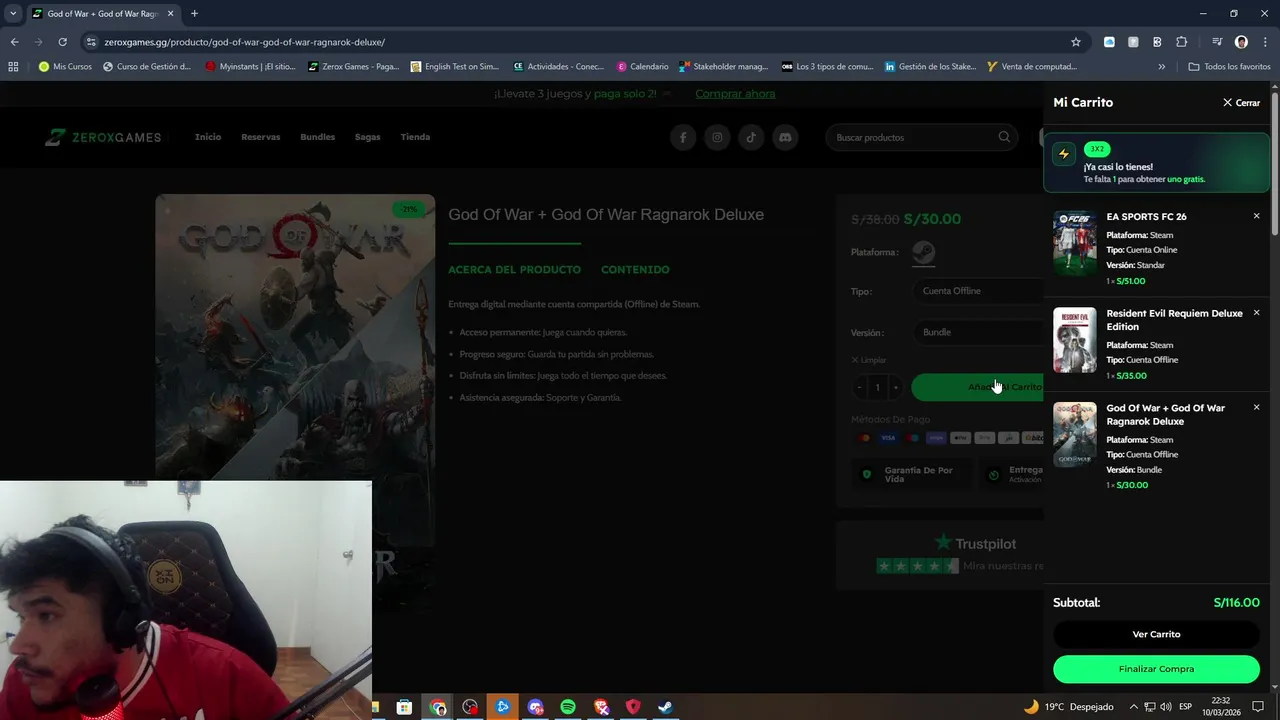Screen dimensions: 1280x720
Task: Open the Chrome apps grid icon
Action: point(13,67)
